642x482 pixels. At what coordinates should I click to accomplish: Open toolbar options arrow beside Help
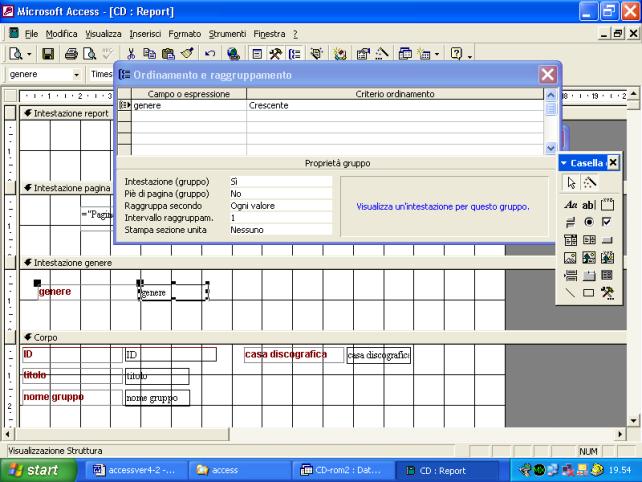click(x=470, y=56)
